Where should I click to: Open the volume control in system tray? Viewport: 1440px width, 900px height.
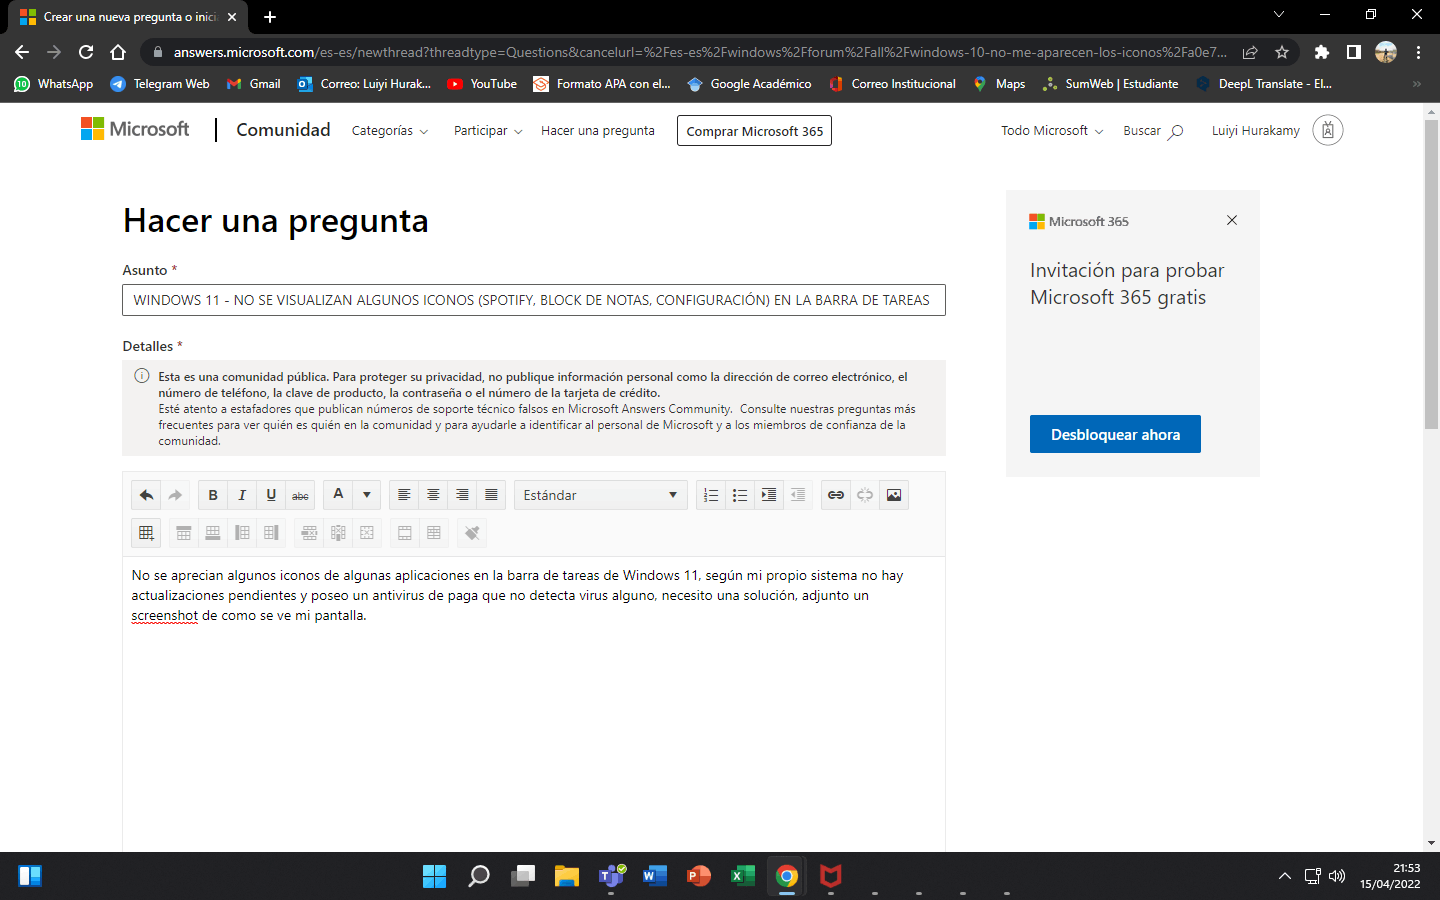point(1337,876)
